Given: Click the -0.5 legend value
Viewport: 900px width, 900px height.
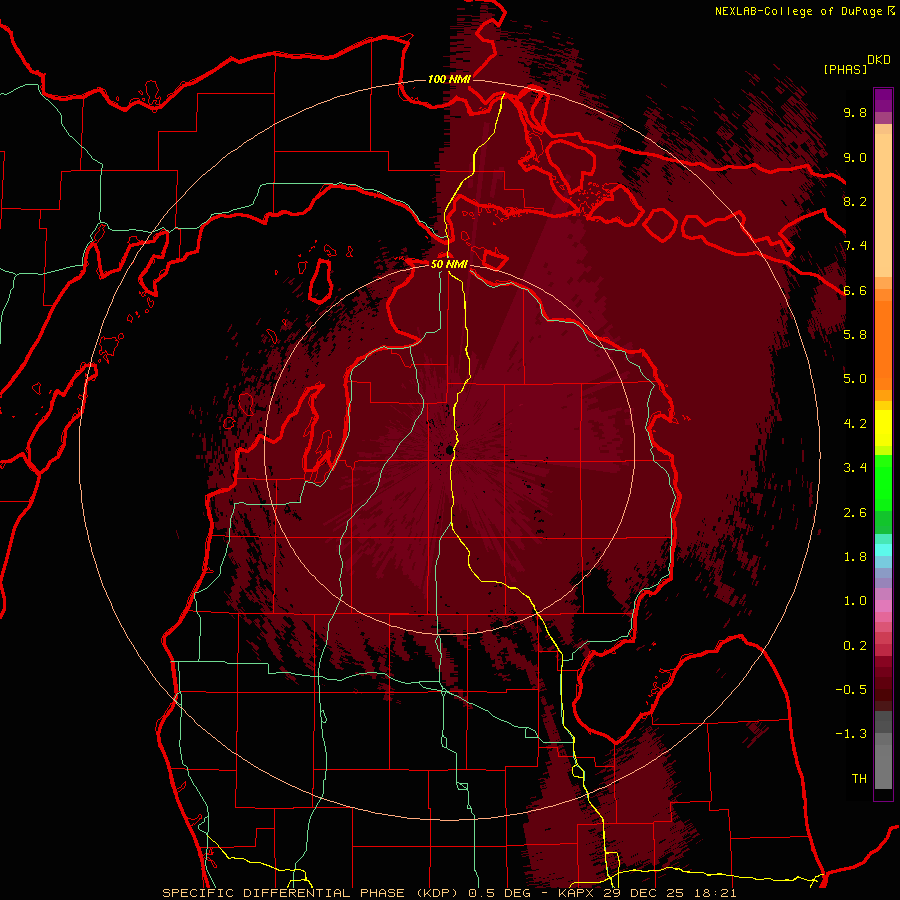Looking at the screenshot, I should point(851,690).
